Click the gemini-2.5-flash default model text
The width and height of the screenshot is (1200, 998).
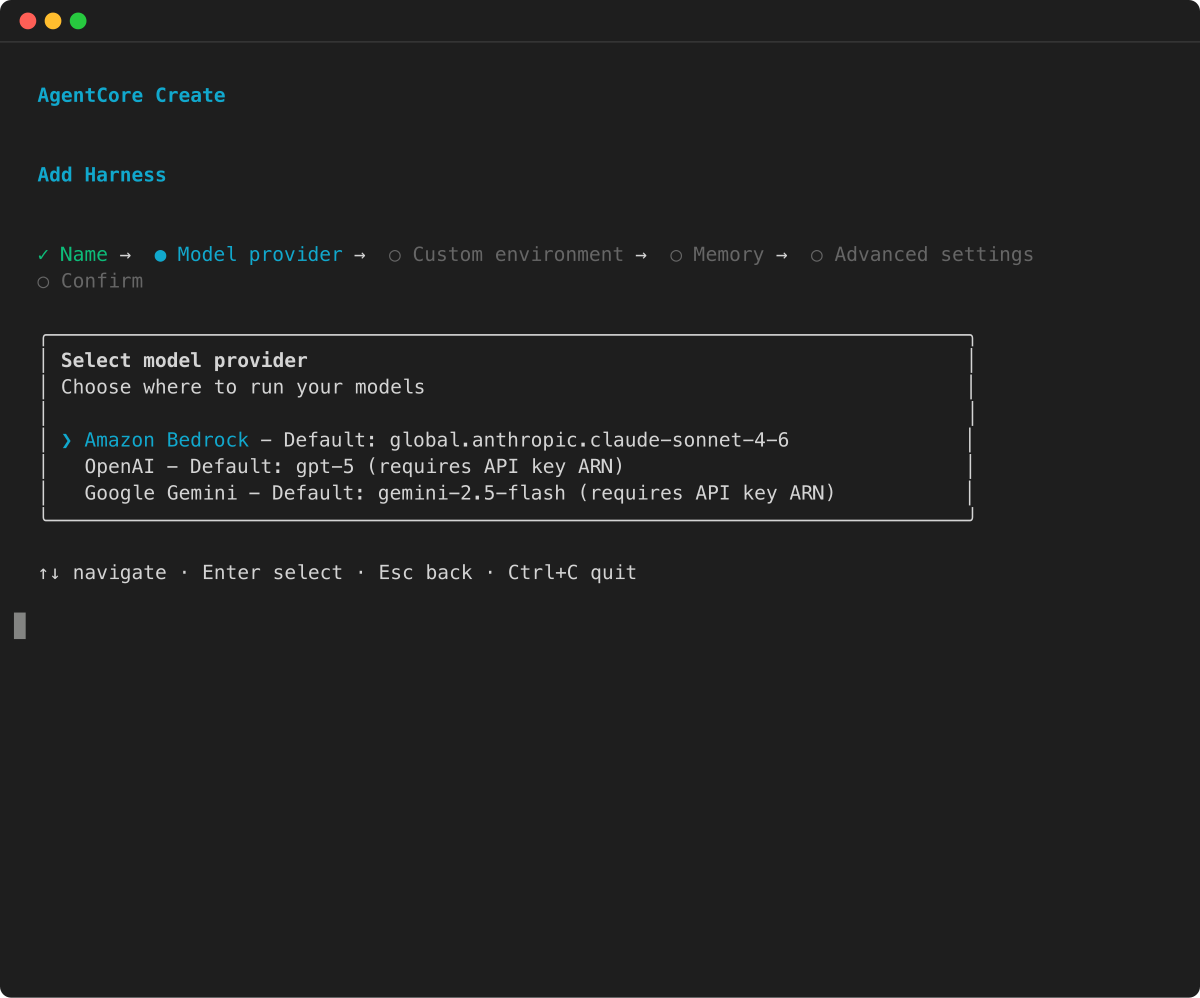[x=472, y=493]
